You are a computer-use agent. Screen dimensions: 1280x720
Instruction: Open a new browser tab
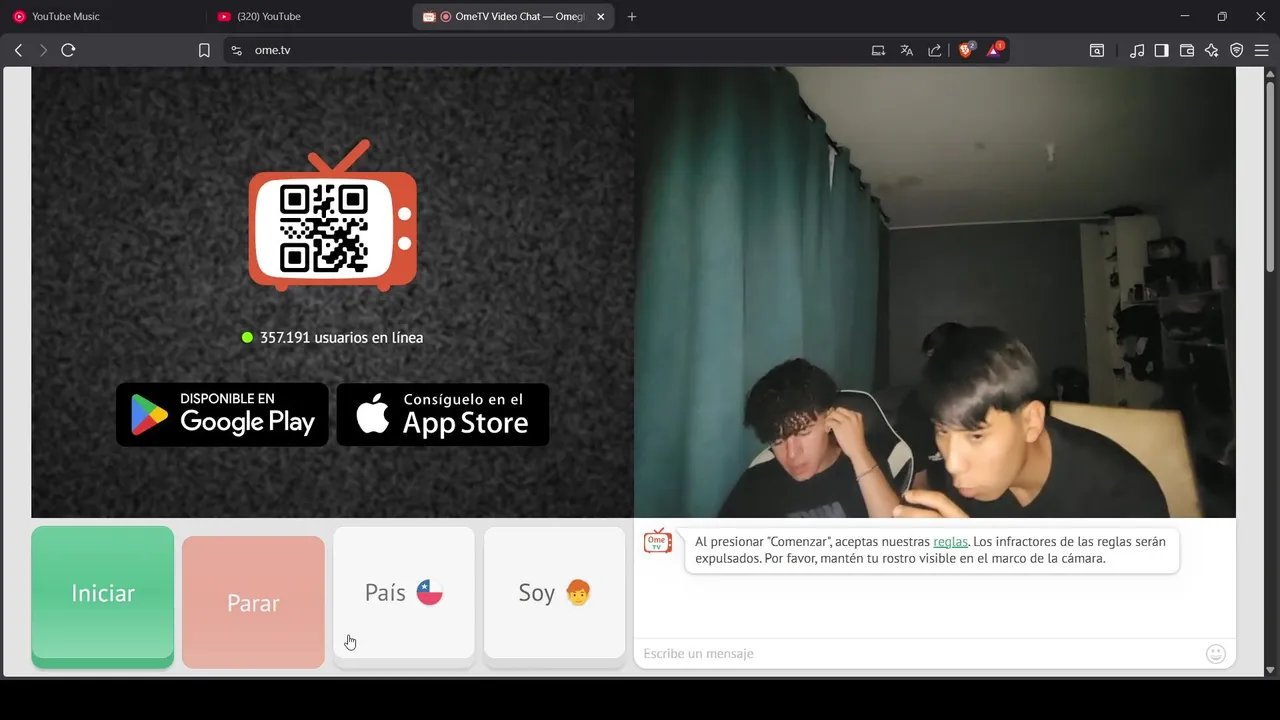[631, 16]
